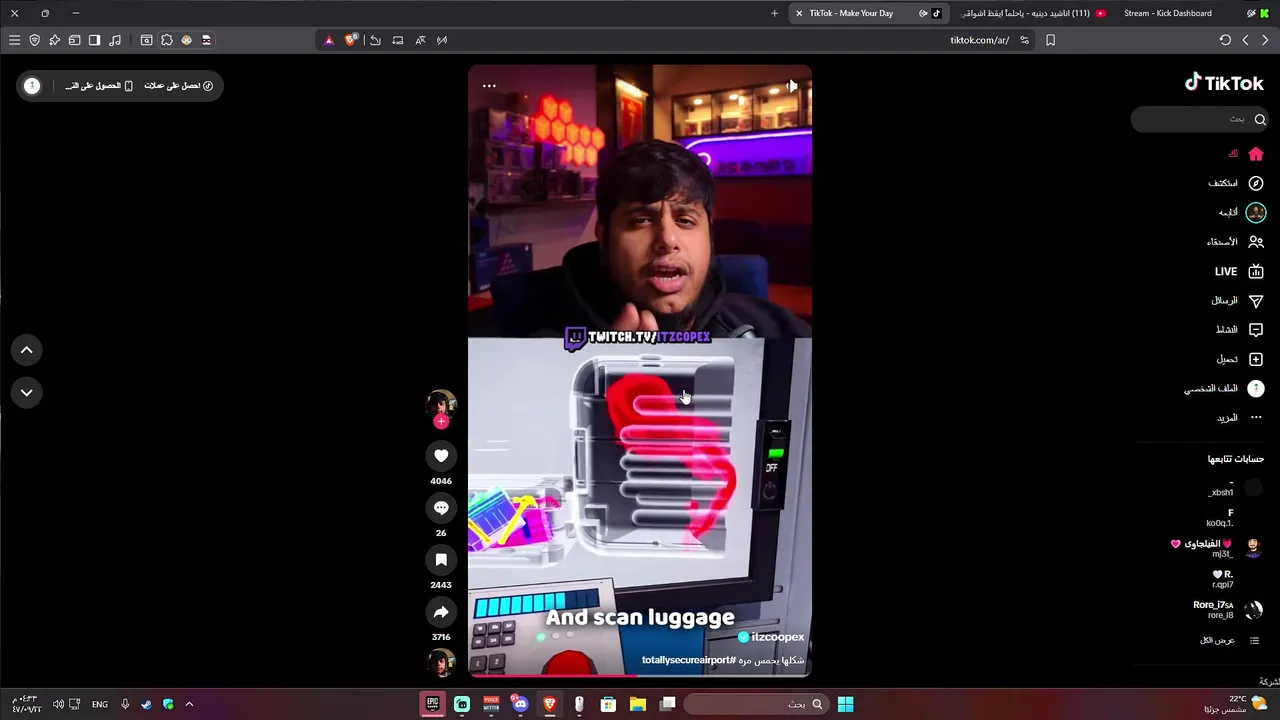Go to previous video with up chevron
Image resolution: width=1280 pixels, height=720 pixels.
(x=27, y=350)
